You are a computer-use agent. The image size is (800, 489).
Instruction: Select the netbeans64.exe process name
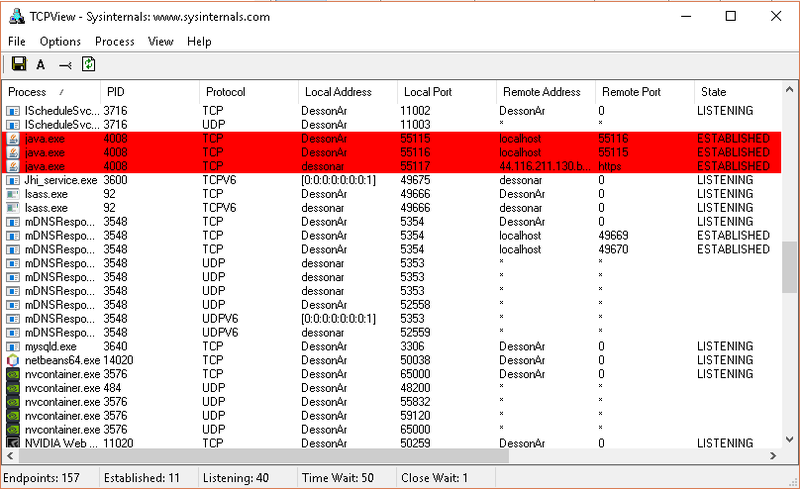click(x=62, y=360)
